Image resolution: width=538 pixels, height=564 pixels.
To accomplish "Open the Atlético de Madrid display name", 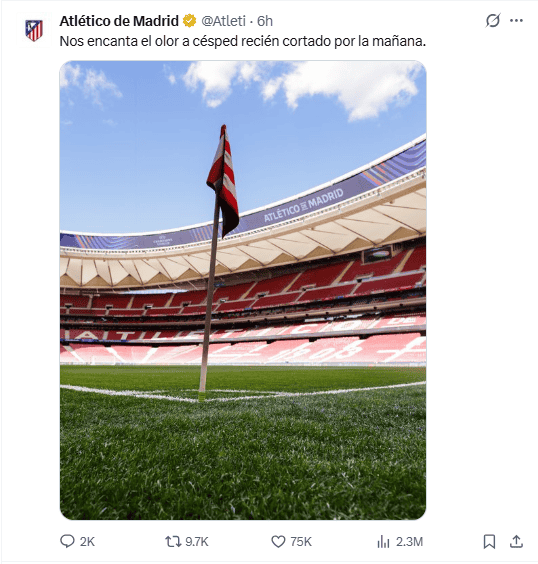I will (119, 21).
